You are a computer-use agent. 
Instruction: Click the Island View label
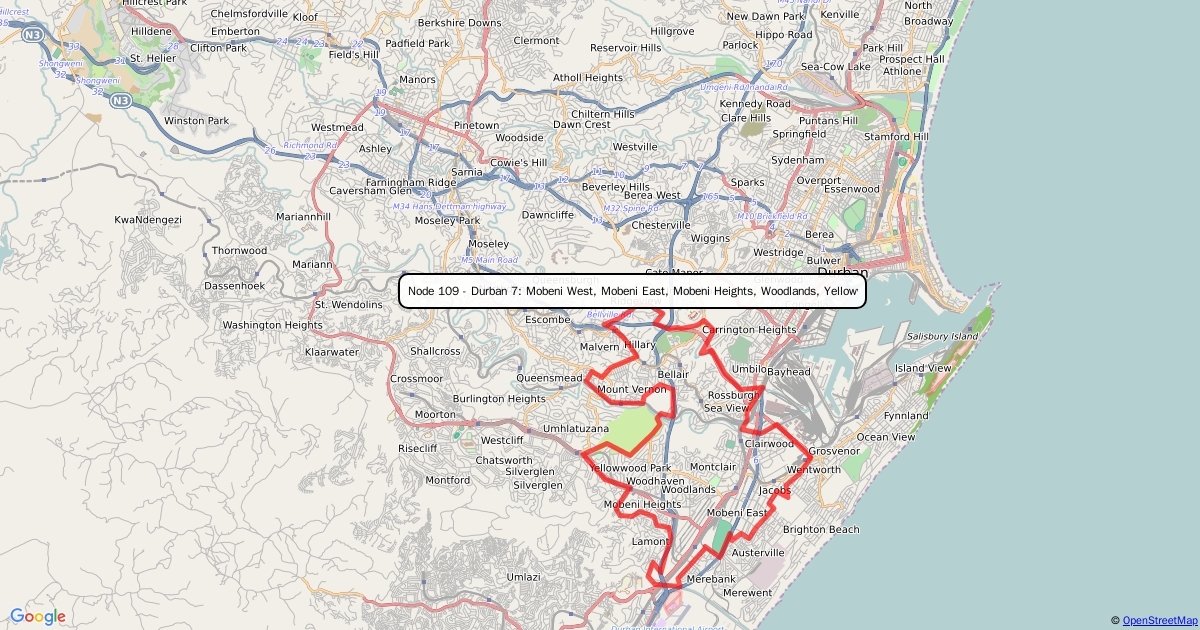coord(923,368)
